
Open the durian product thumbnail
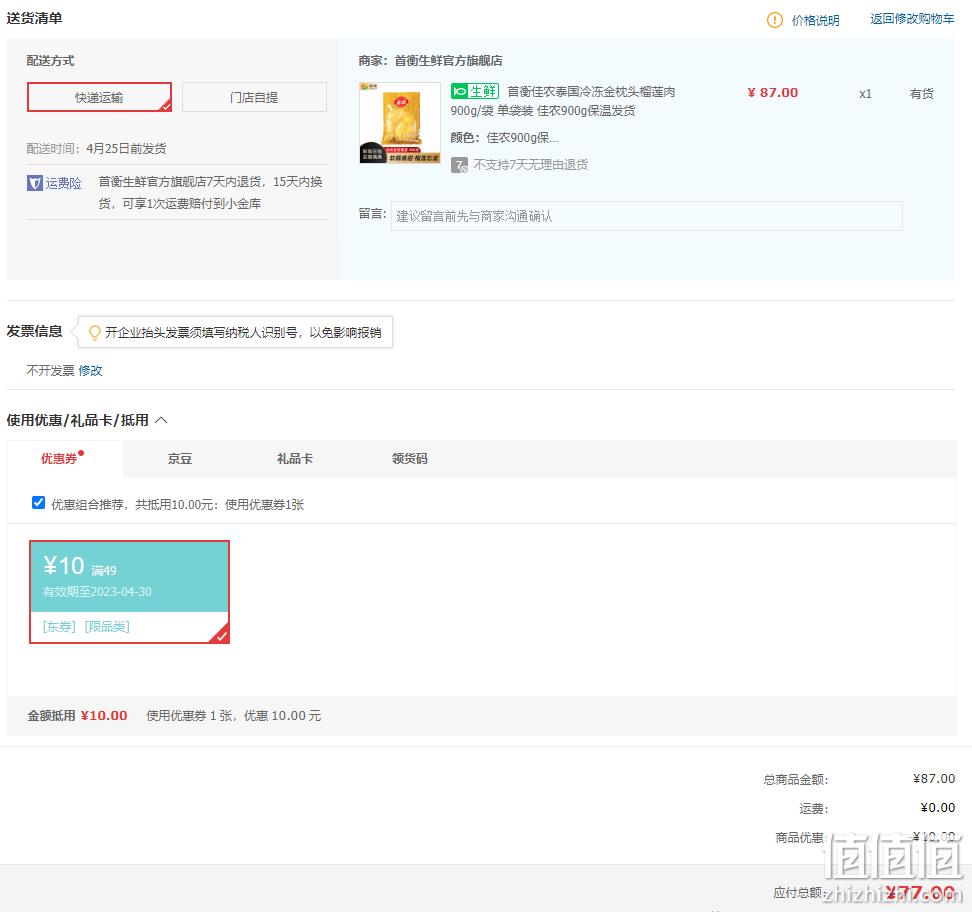click(x=400, y=123)
